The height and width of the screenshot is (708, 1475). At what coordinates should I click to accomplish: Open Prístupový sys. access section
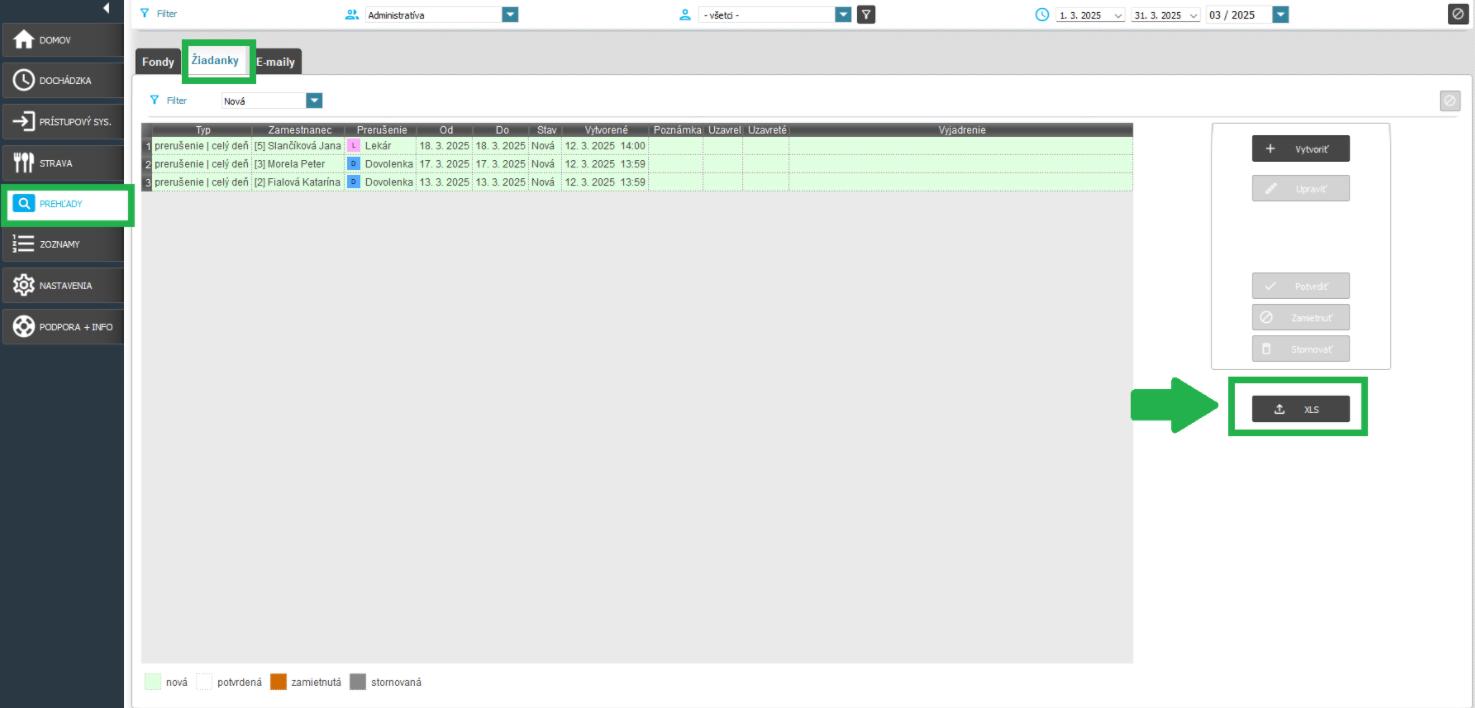(62, 122)
